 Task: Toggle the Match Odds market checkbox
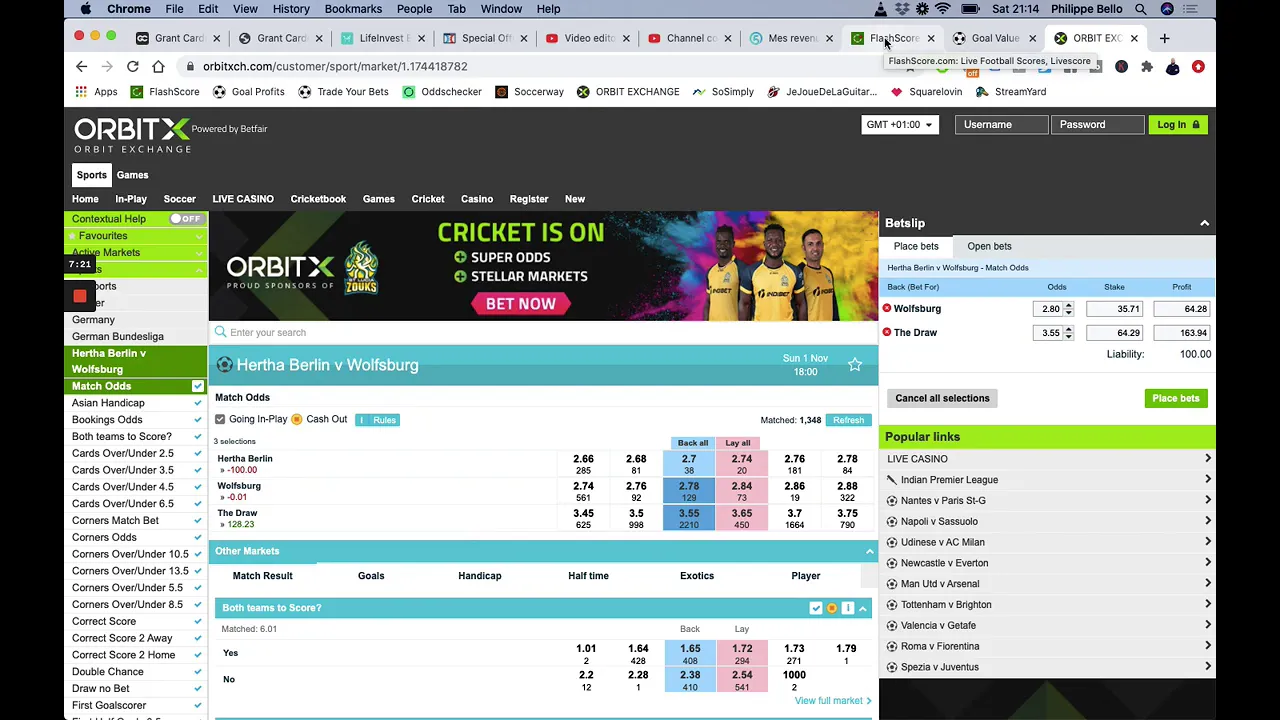(x=197, y=386)
